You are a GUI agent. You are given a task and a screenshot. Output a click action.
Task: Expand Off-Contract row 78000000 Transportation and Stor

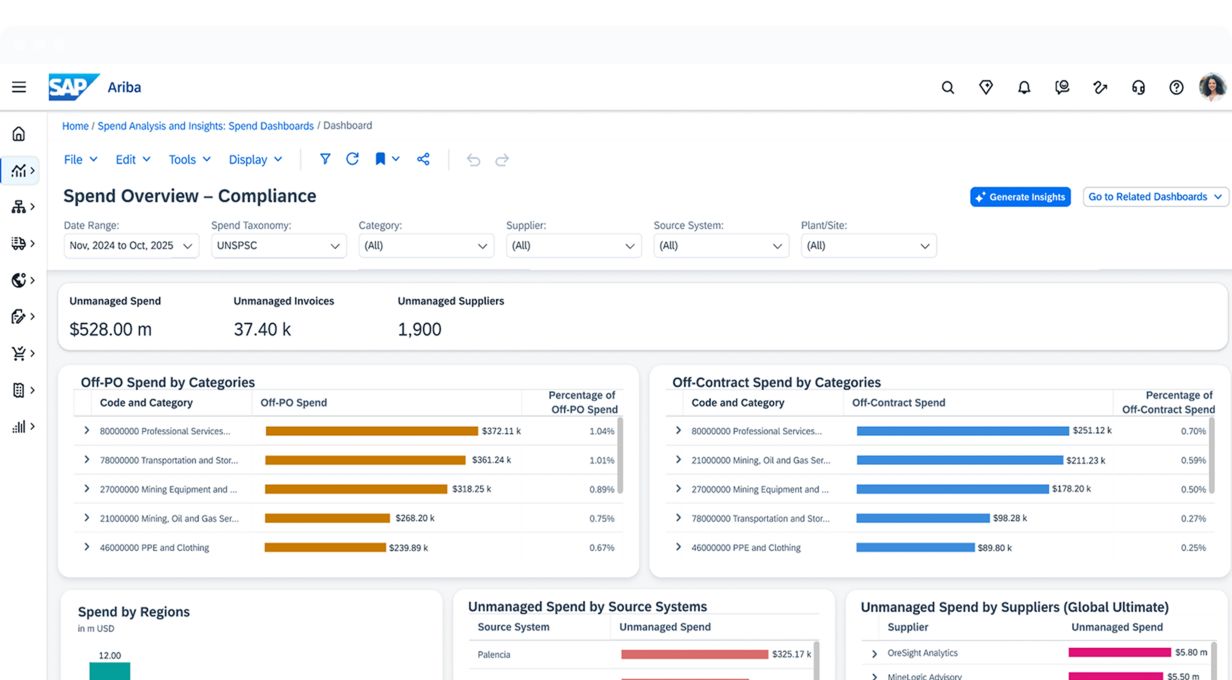coord(678,518)
